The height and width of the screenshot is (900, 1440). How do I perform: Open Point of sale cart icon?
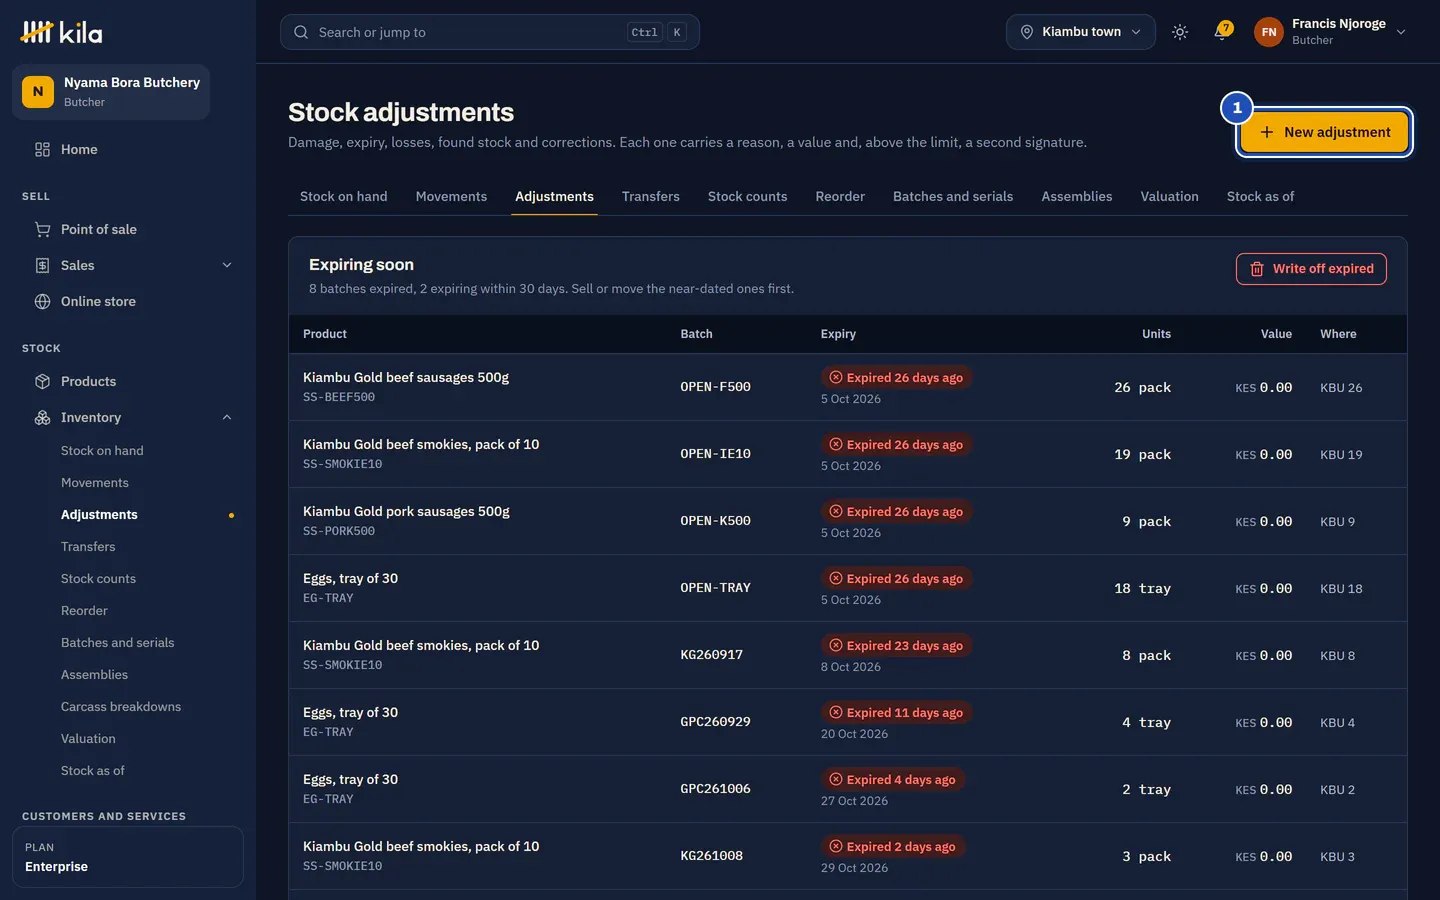point(42,229)
